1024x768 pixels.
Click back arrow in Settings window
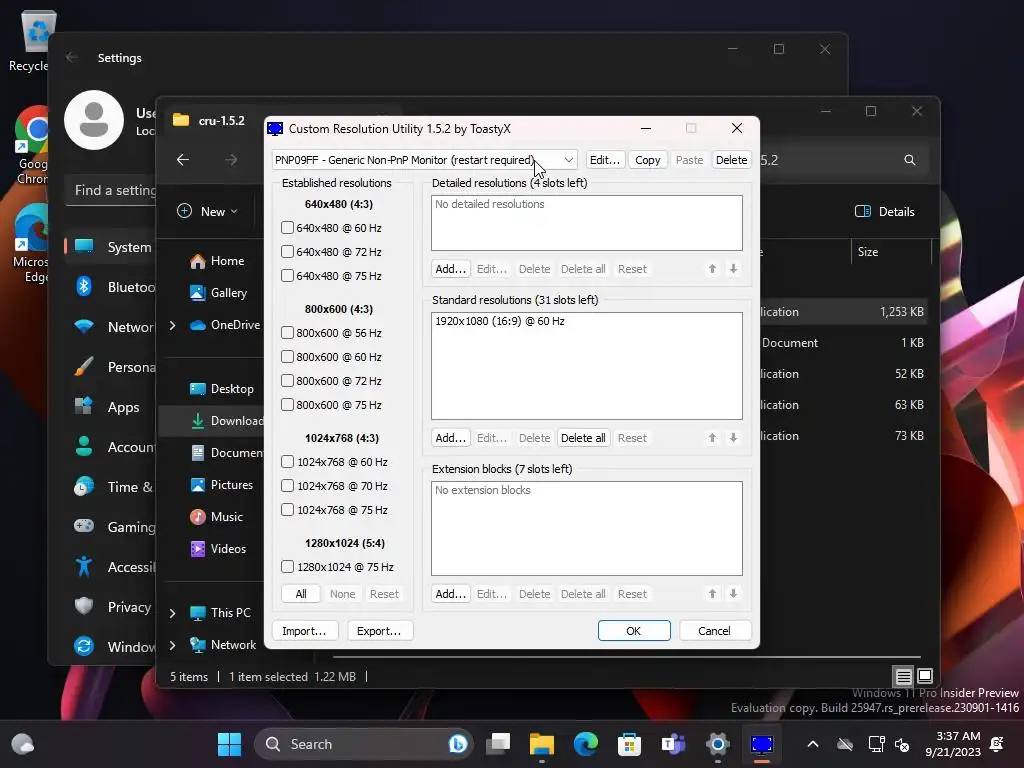[x=72, y=57]
